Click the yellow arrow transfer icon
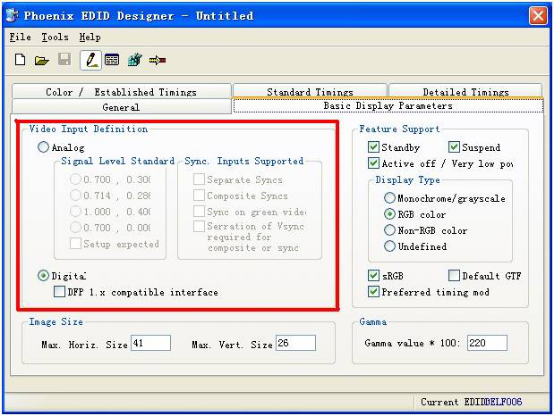554x417 pixels. (x=157, y=60)
